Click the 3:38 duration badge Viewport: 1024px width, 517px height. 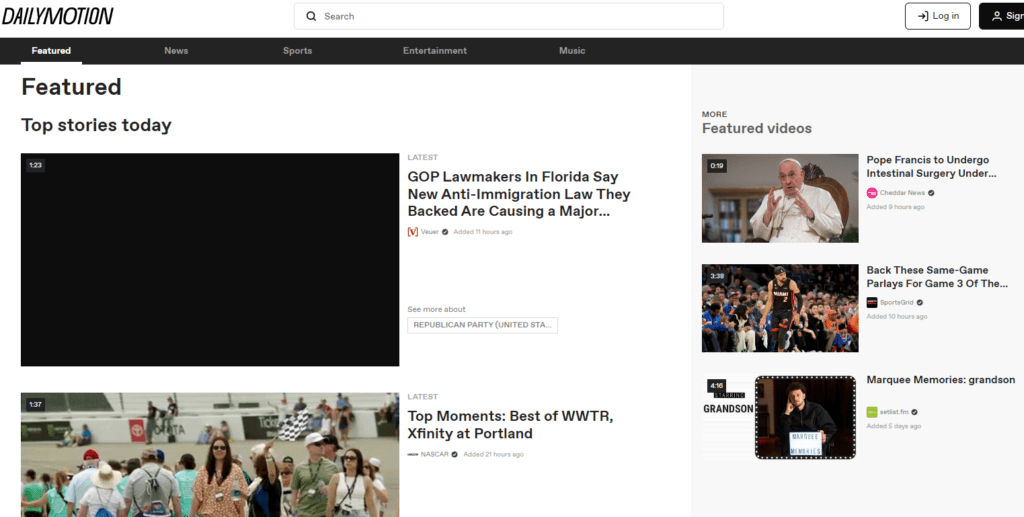tap(716, 276)
